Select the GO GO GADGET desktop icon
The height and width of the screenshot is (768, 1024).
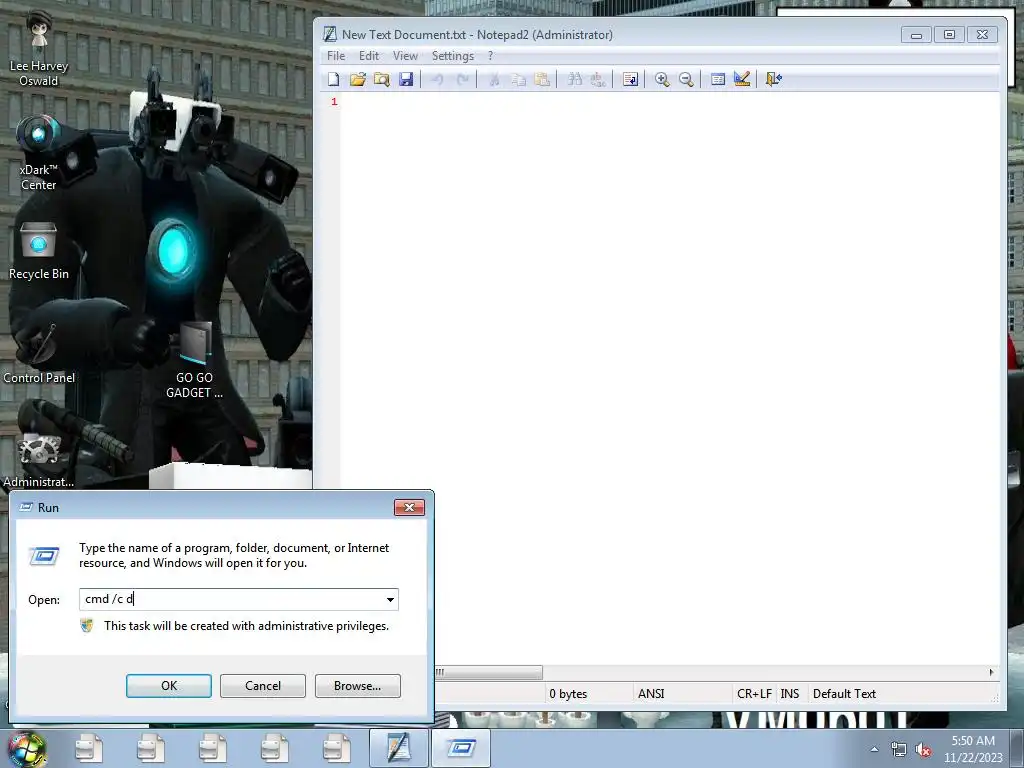pyautogui.click(x=195, y=360)
